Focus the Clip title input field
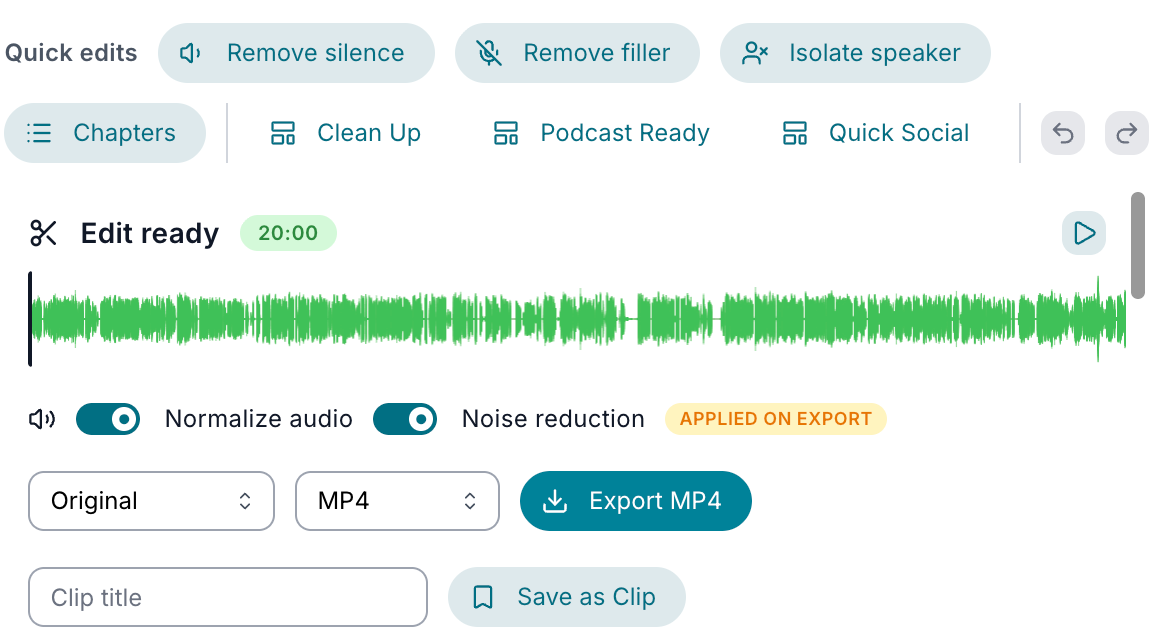The image size is (1160, 640). 228,597
